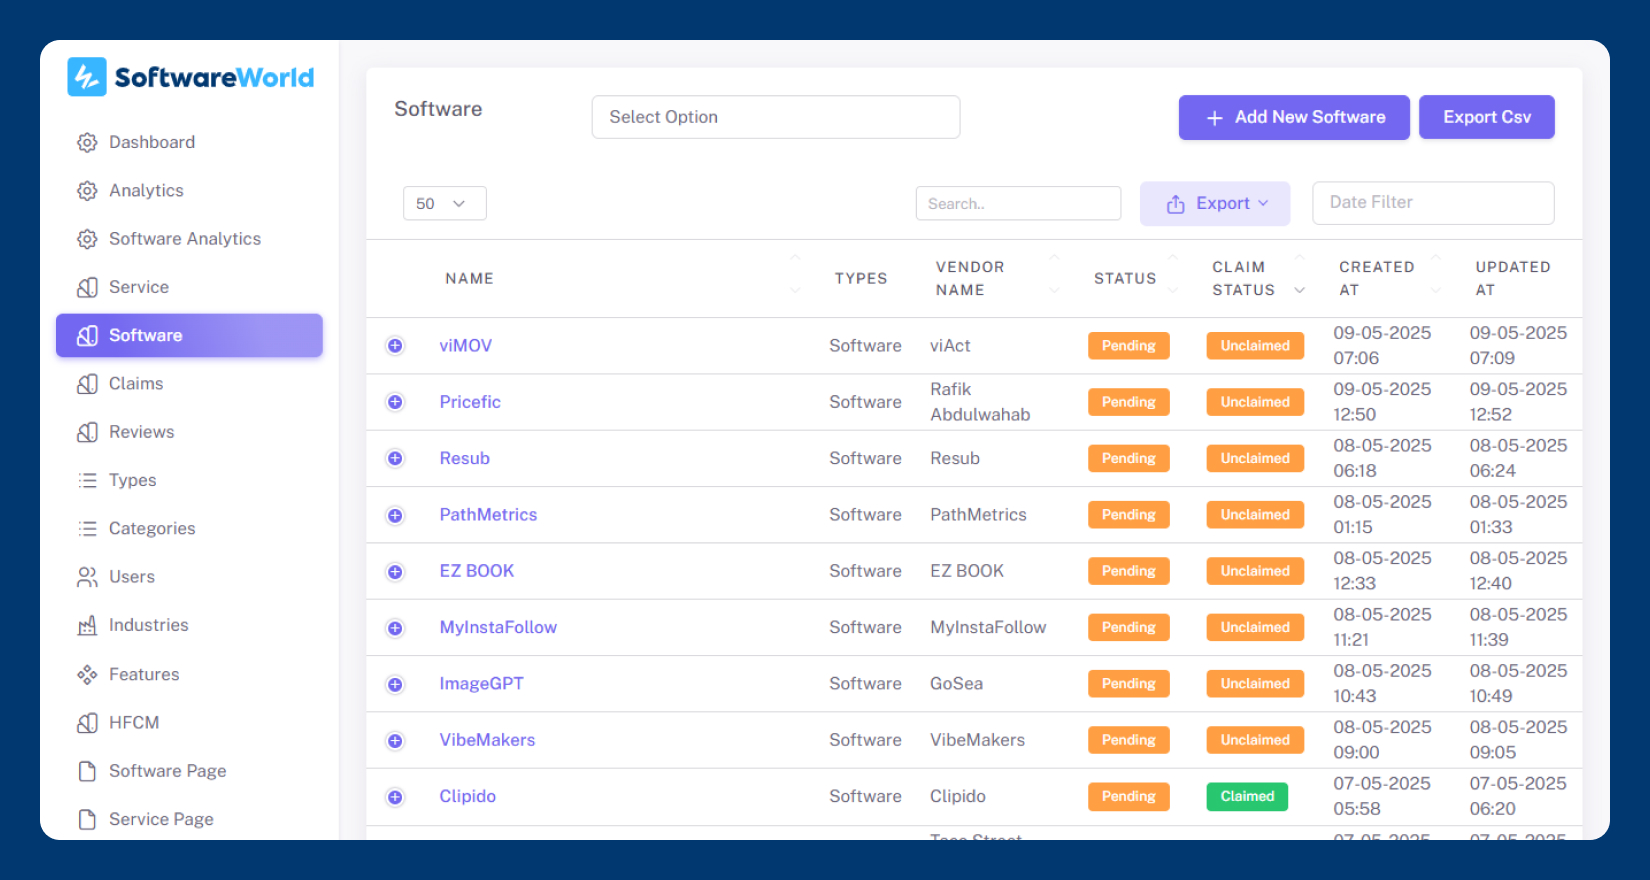This screenshot has height=880, width=1650.
Task: Click the Claims icon in sidebar
Action: coord(88,384)
